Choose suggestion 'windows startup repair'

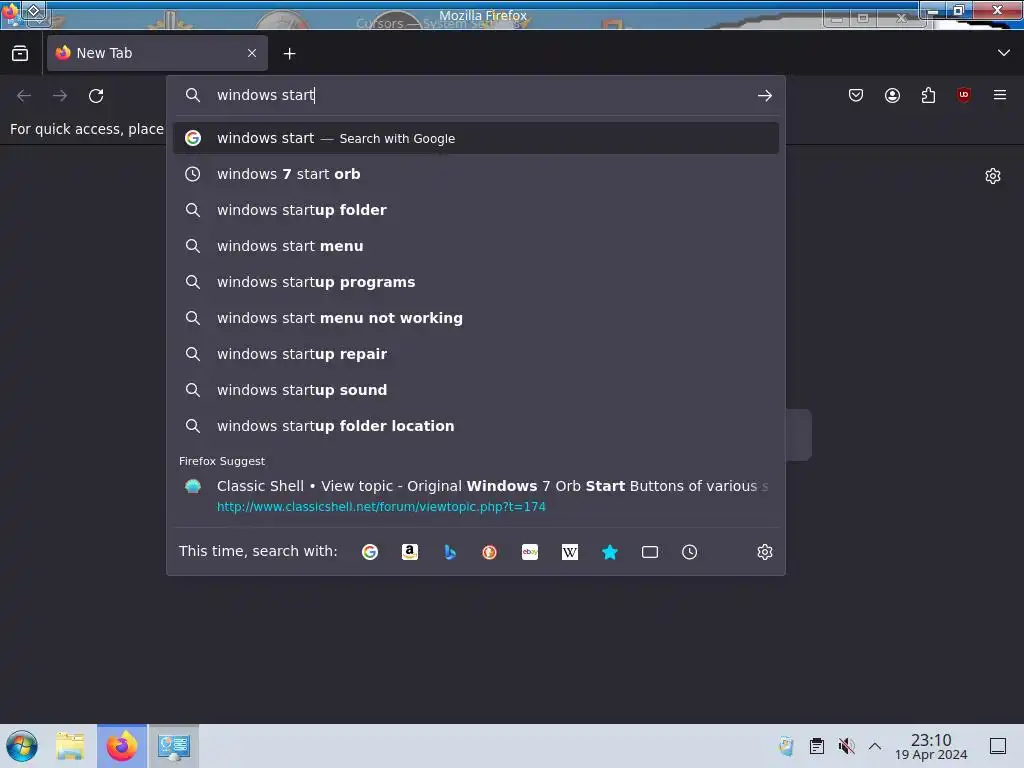point(475,354)
